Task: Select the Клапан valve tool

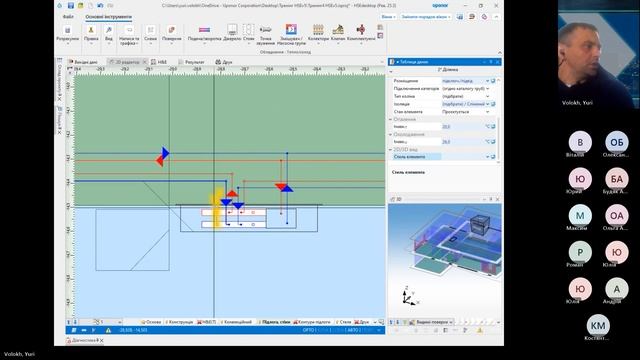Action: pyautogui.click(x=338, y=33)
